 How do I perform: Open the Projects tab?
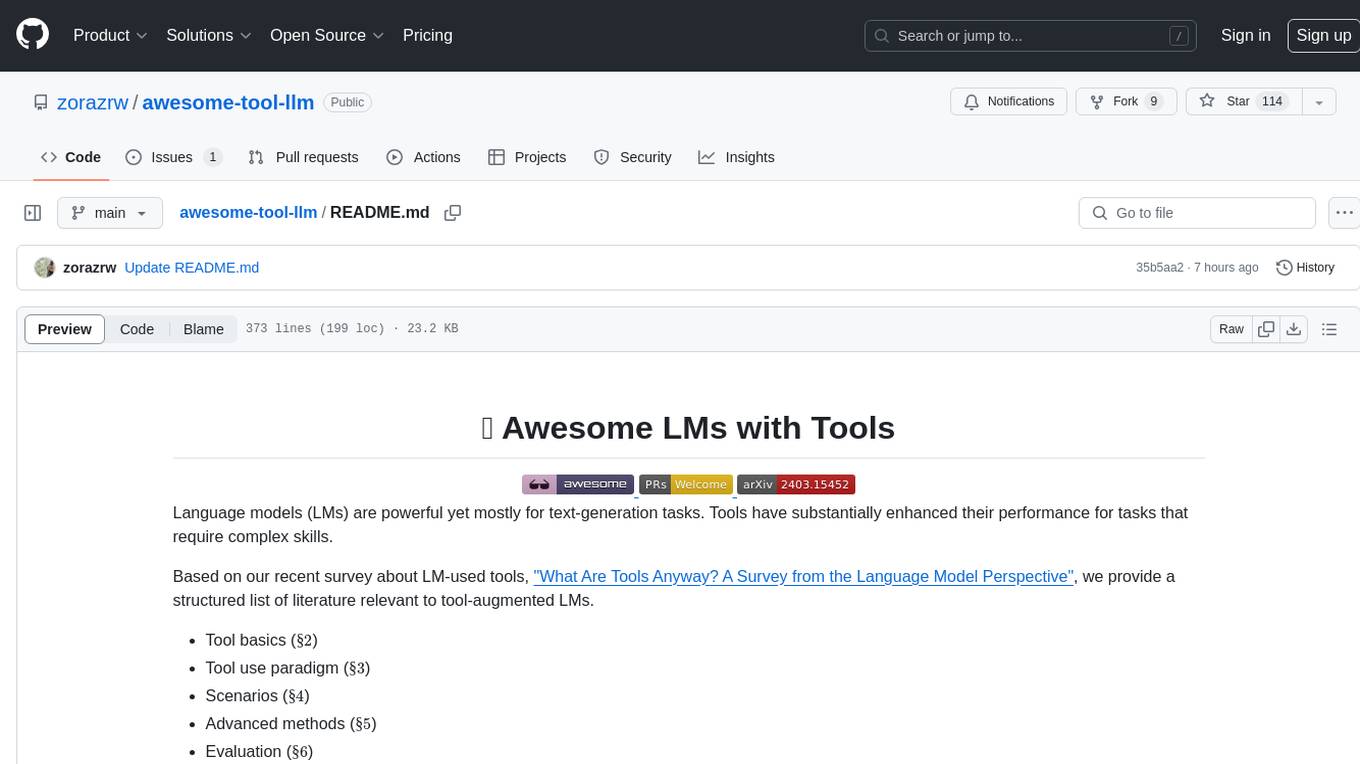coord(527,157)
